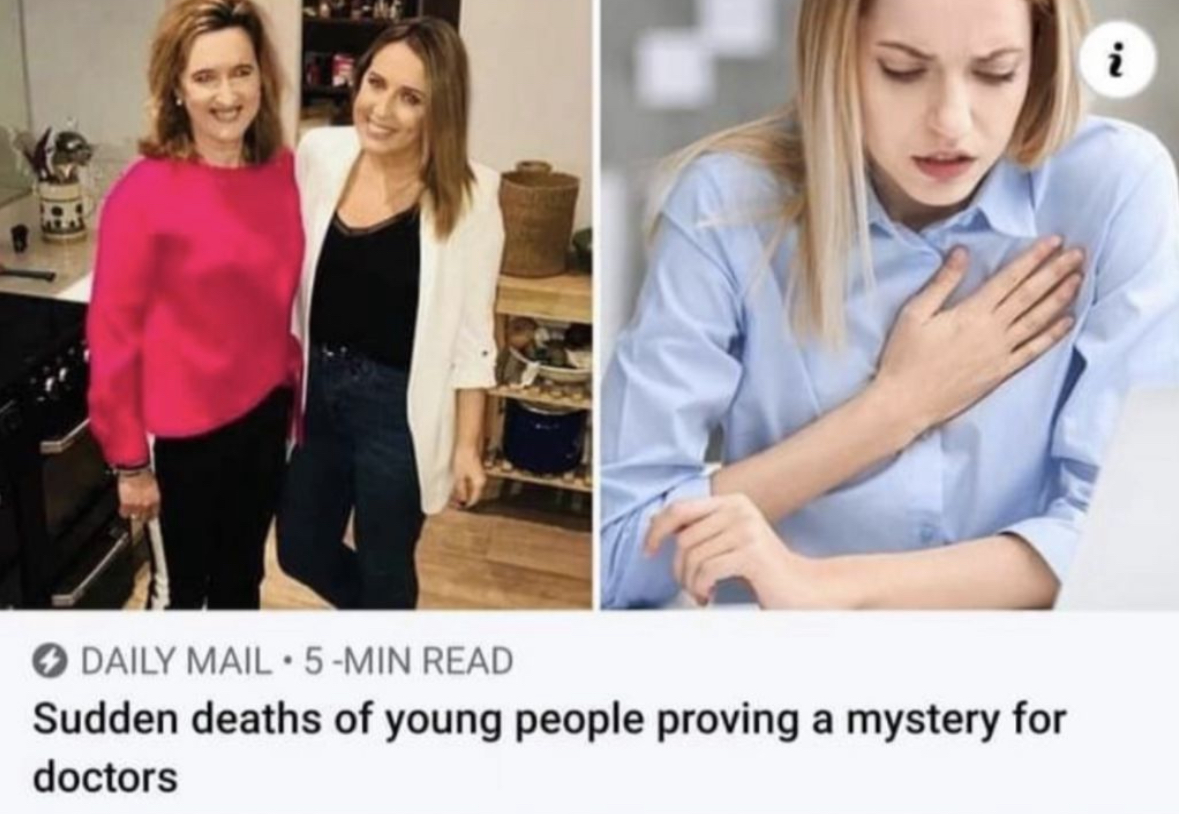Click the wicker basket in left photo
The height and width of the screenshot is (814, 1179).
[538, 219]
